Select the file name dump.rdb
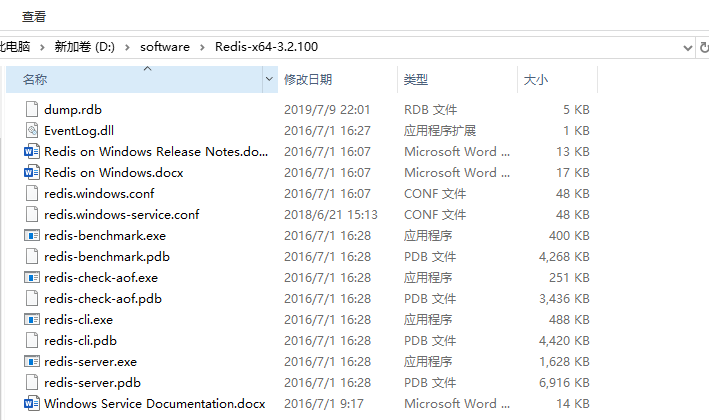Image resolution: width=709 pixels, height=420 pixels. [x=73, y=110]
